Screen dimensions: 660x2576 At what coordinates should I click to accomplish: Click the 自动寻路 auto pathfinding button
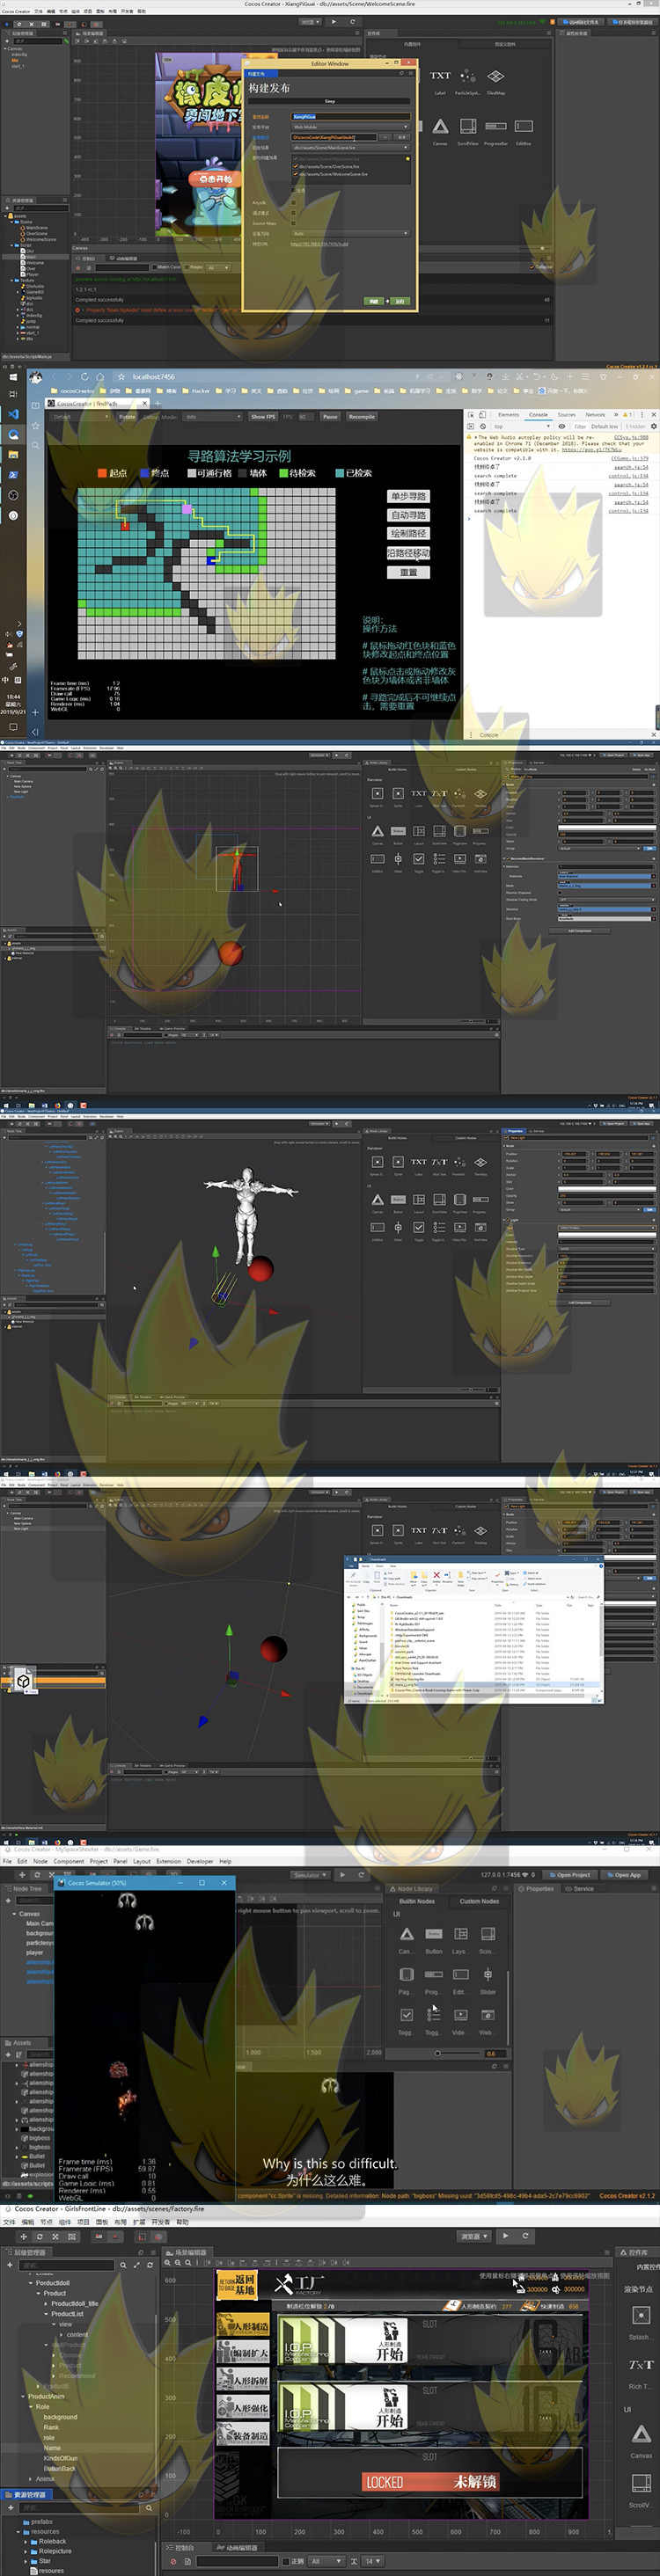(408, 515)
